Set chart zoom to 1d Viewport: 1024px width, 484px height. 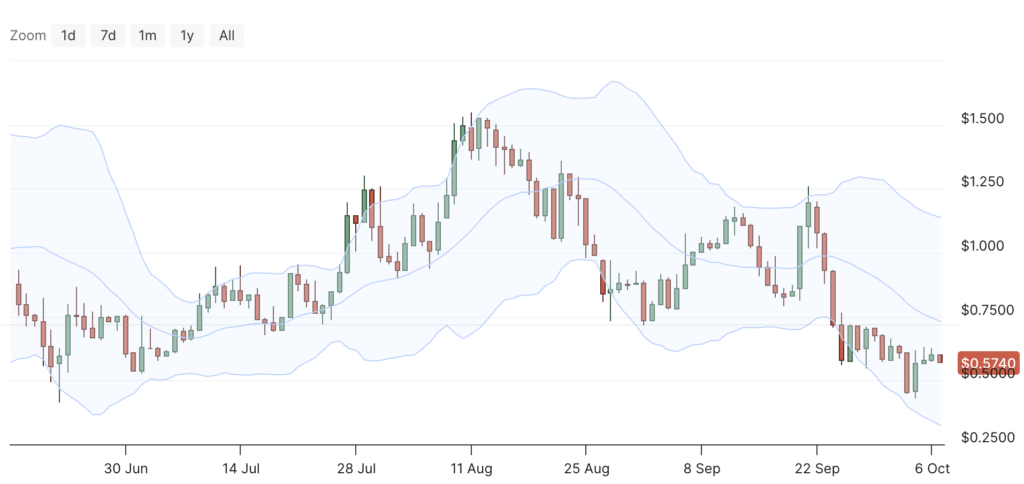tap(68, 36)
